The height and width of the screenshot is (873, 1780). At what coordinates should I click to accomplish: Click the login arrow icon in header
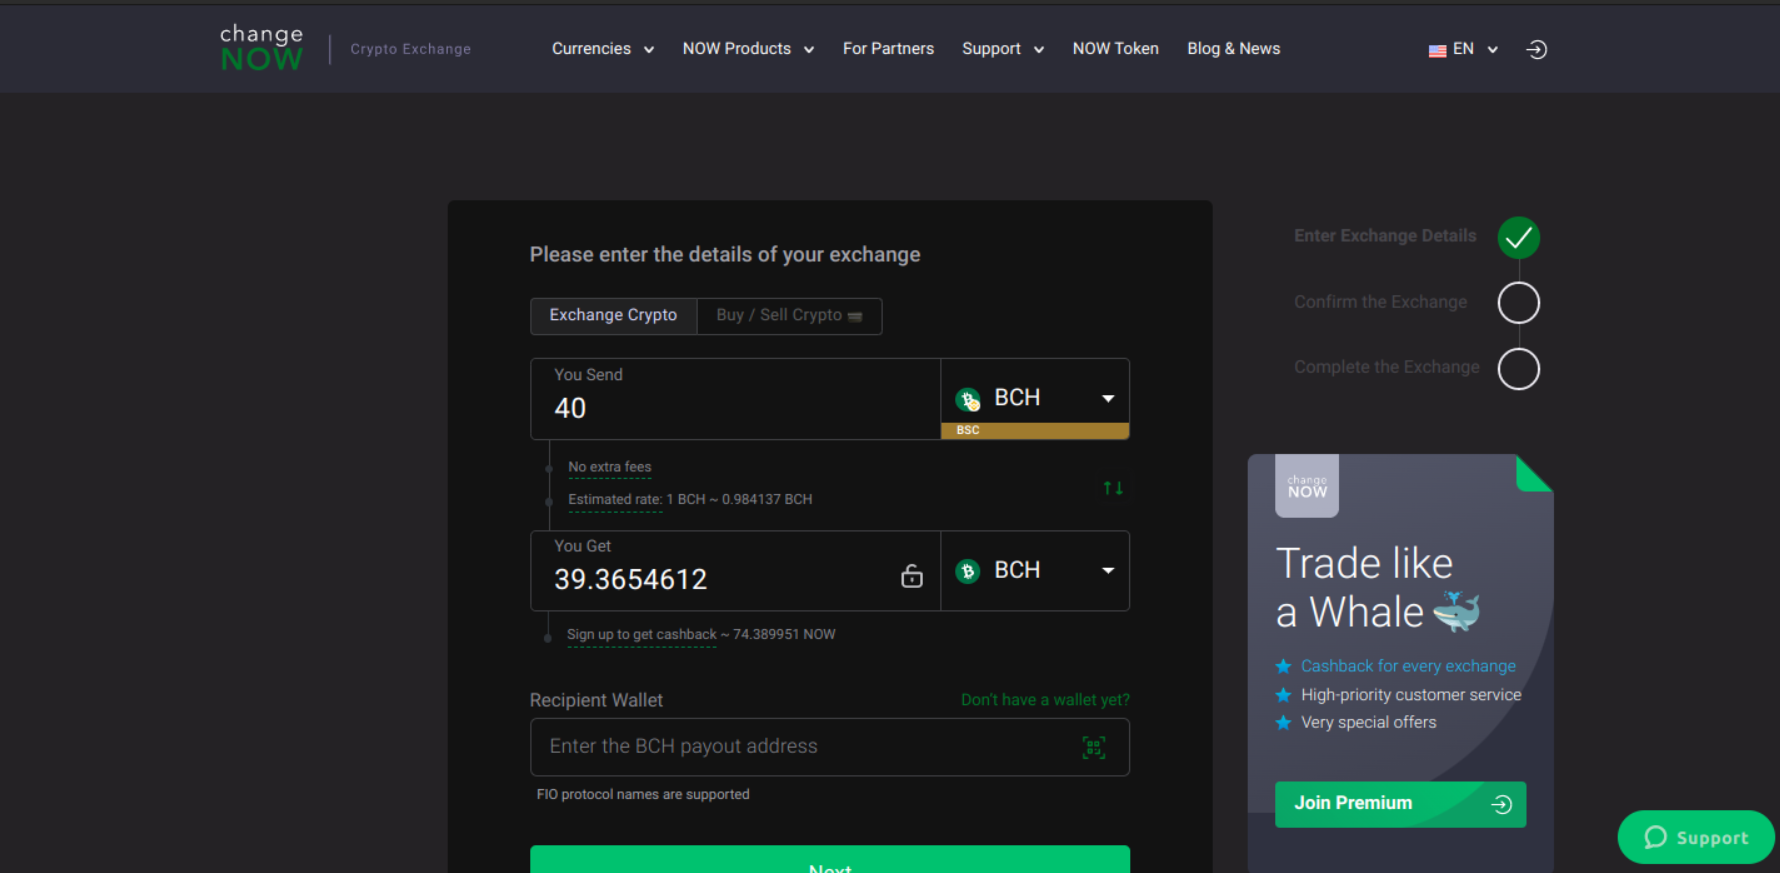[x=1537, y=49]
